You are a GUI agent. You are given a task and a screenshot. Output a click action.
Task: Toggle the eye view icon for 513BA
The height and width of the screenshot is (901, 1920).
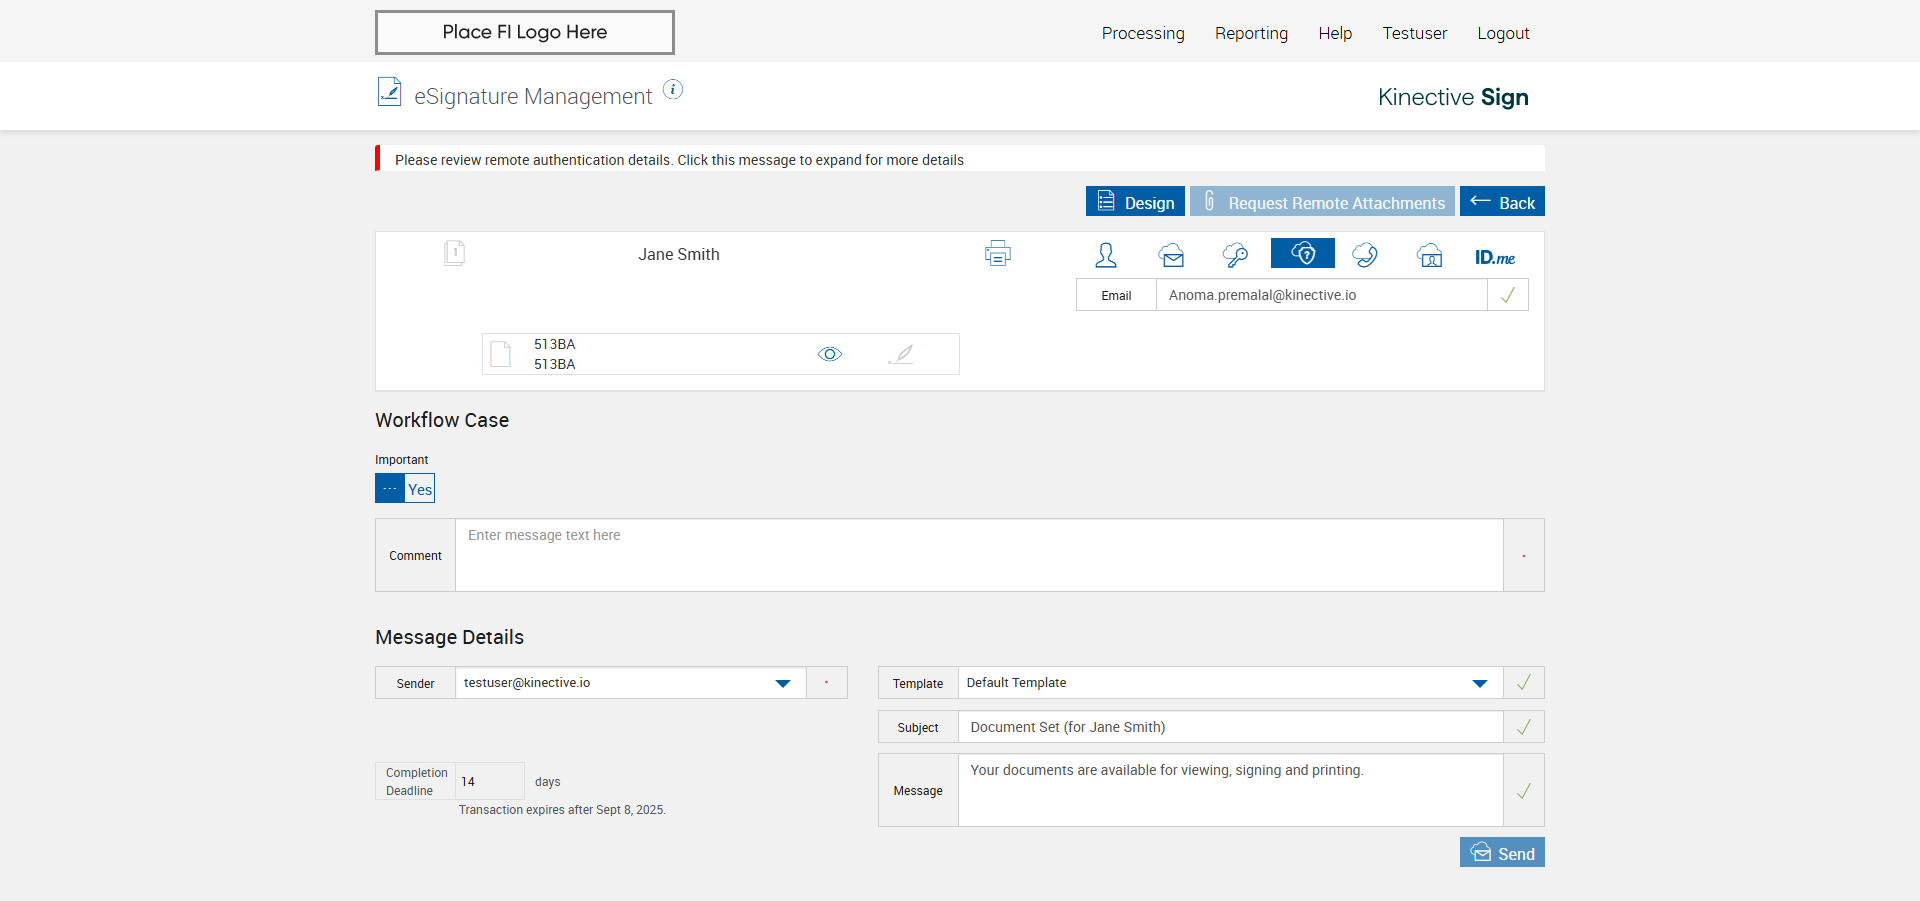pos(830,354)
